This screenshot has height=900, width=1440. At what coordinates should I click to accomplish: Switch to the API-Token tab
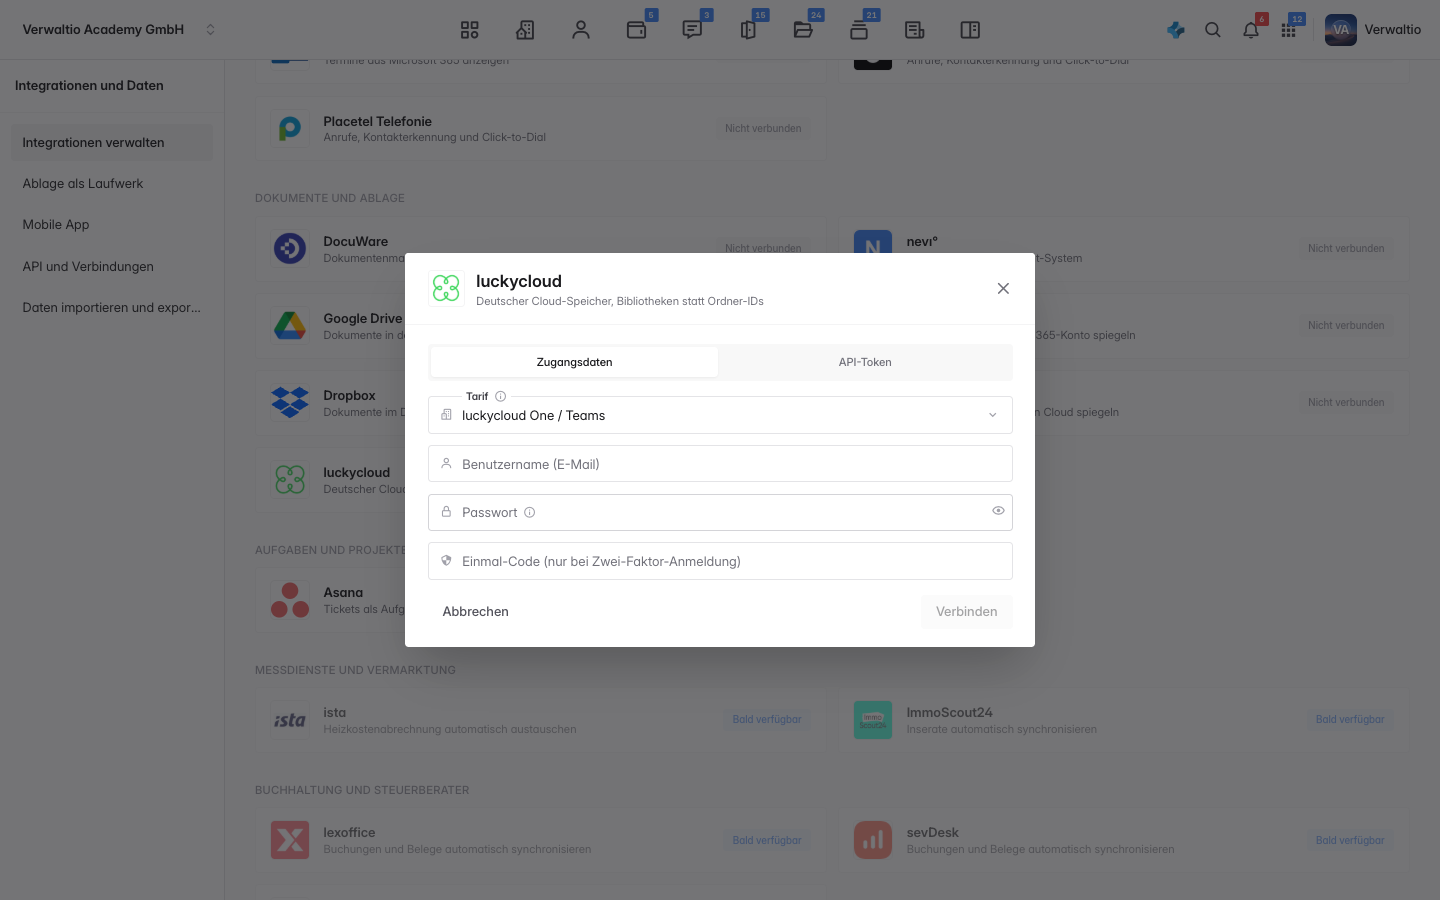tap(865, 362)
